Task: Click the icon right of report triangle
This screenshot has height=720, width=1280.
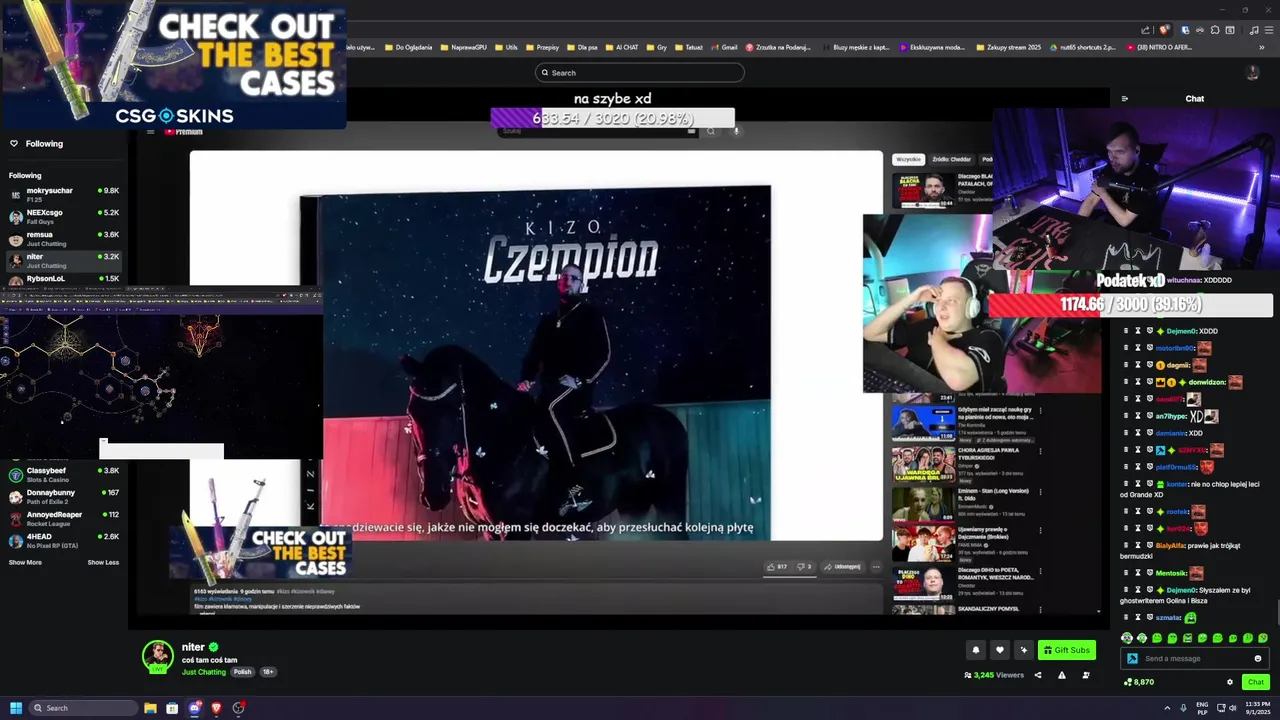Action: (x=1086, y=675)
